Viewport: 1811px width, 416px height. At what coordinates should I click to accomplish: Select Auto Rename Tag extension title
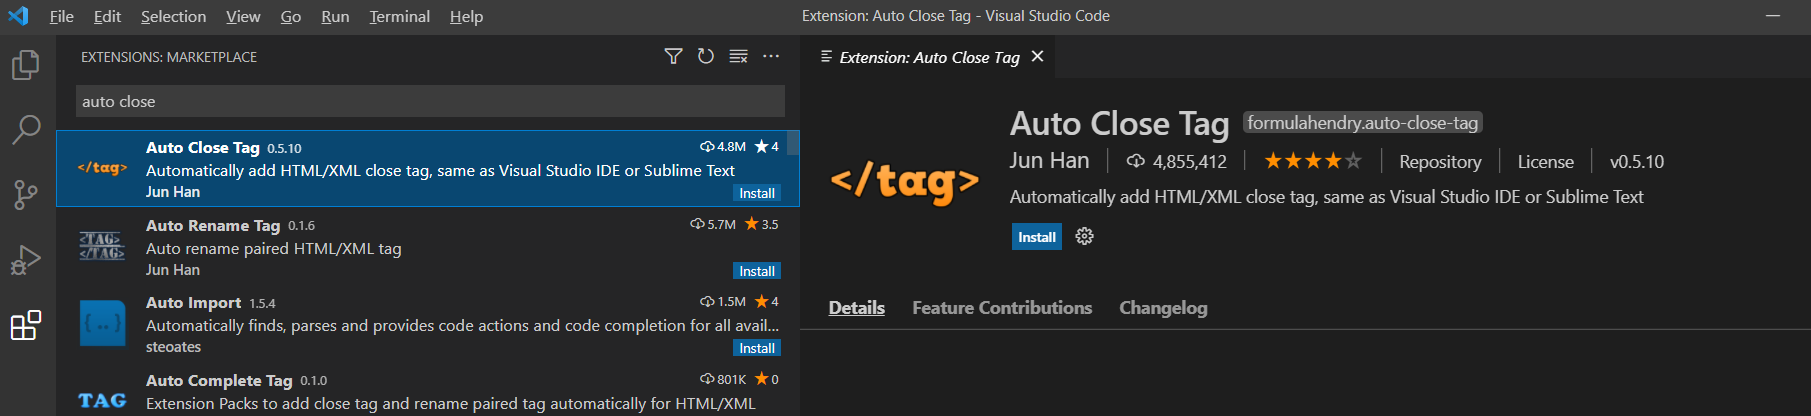(213, 225)
